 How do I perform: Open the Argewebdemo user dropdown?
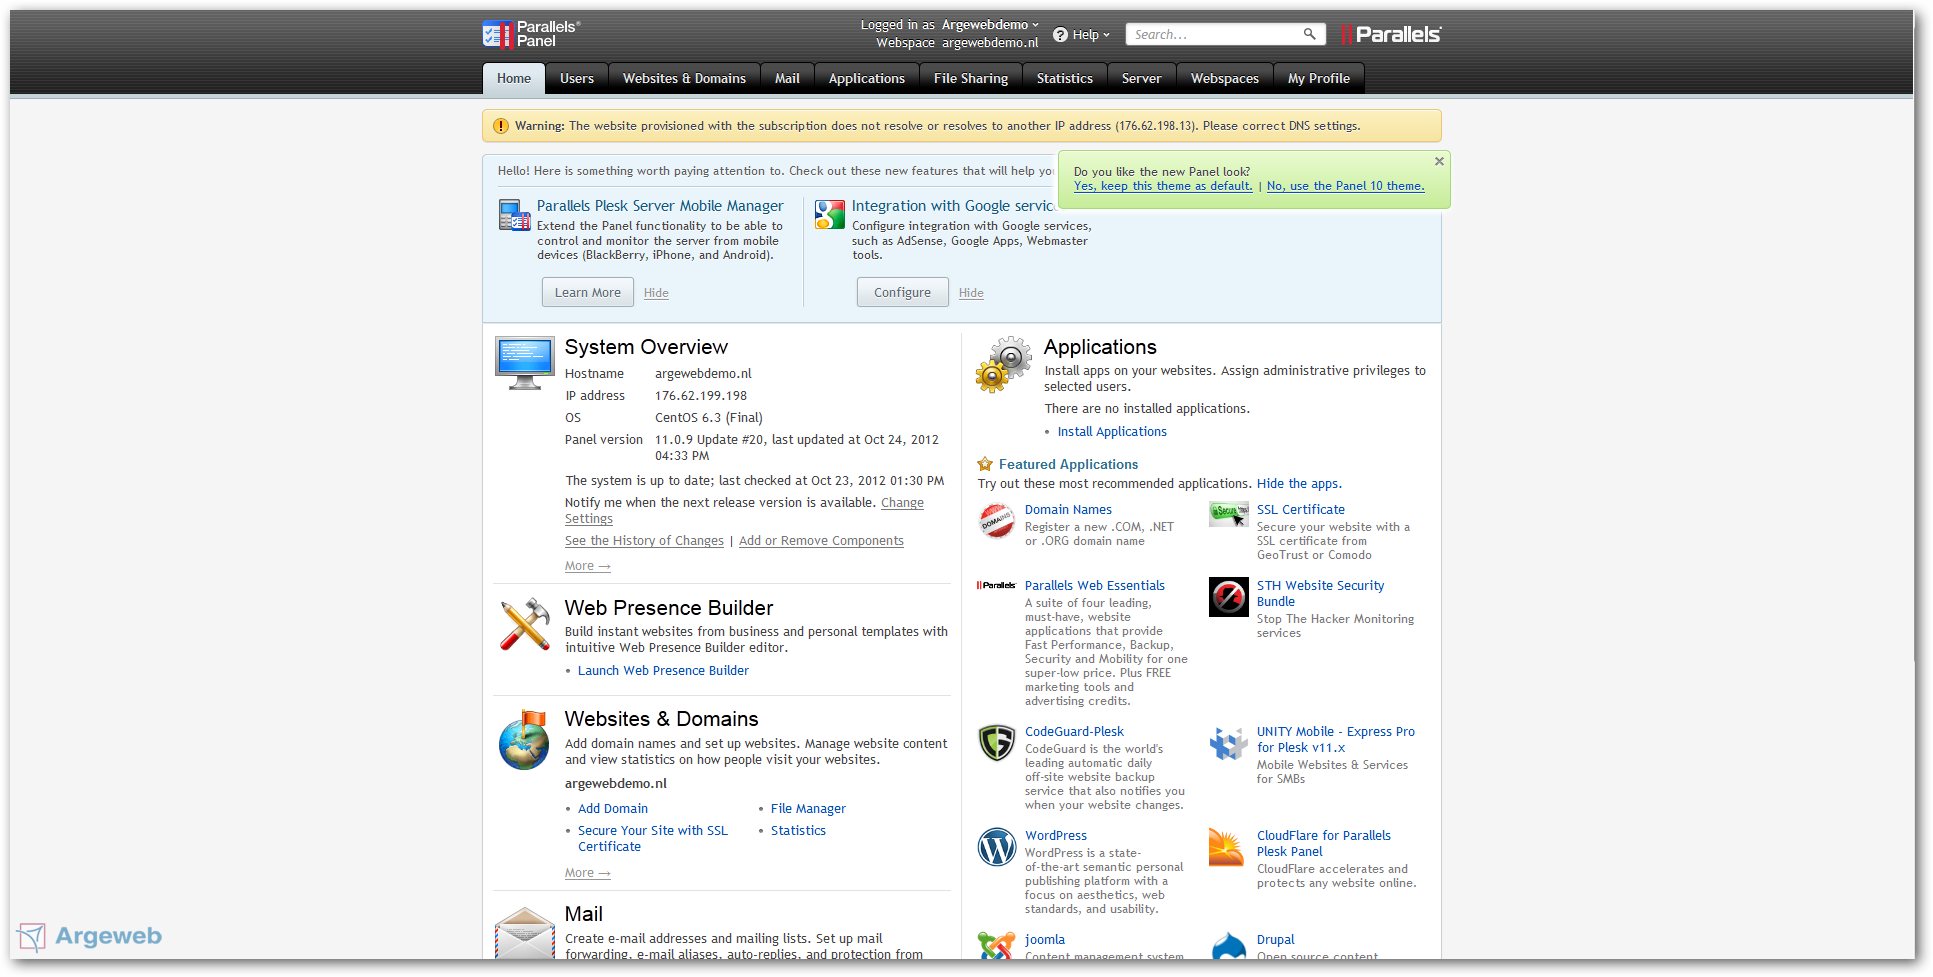tap(990, 25)
